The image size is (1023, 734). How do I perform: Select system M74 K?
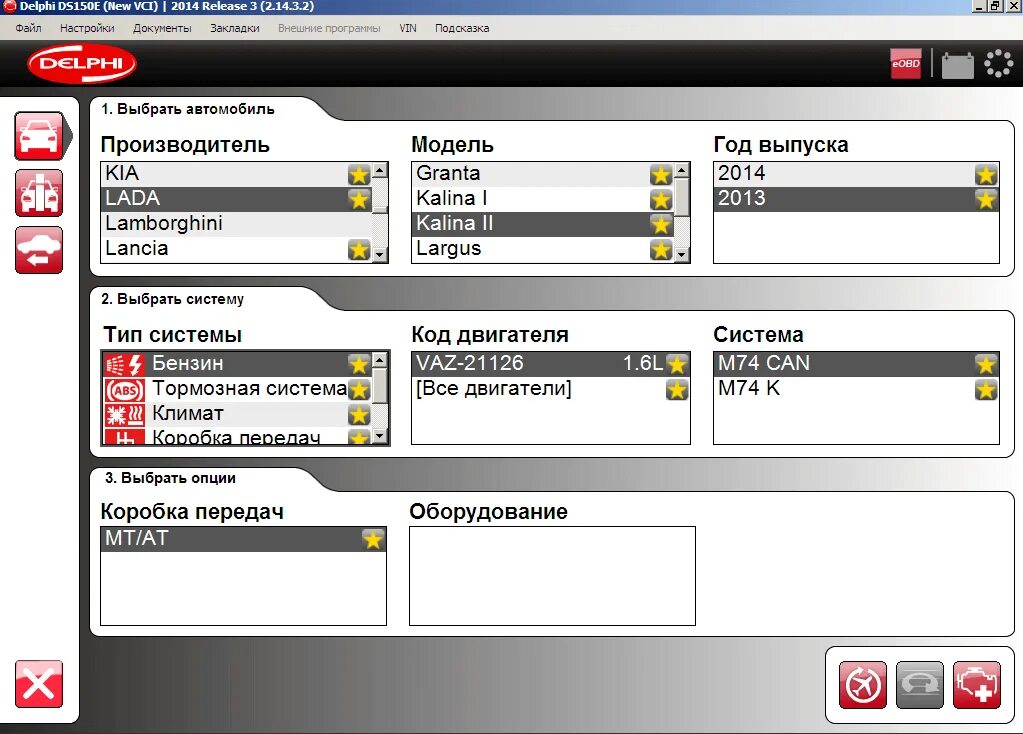(x=856, y=389)
